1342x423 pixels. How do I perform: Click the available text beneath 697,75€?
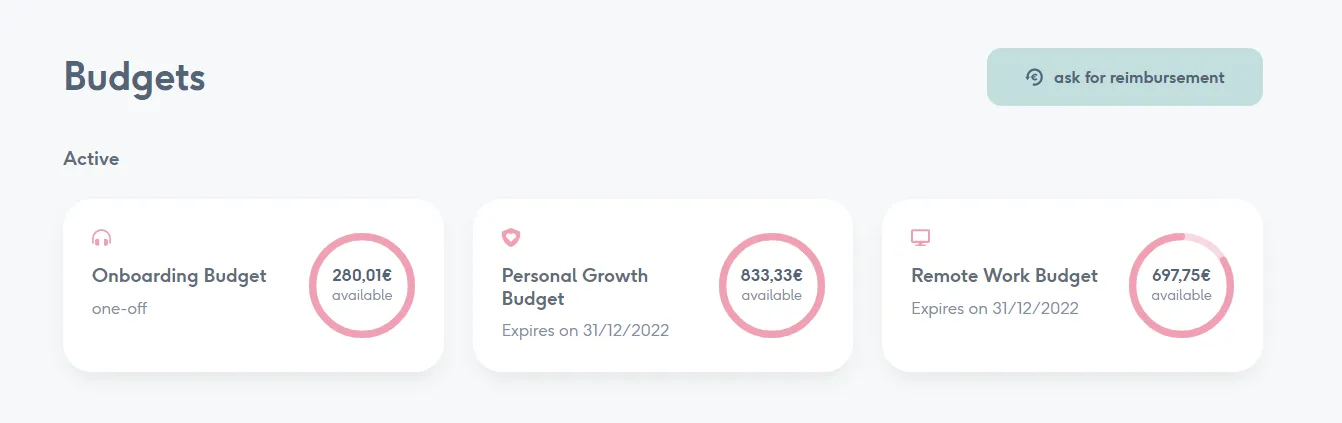coord(1181,296)
